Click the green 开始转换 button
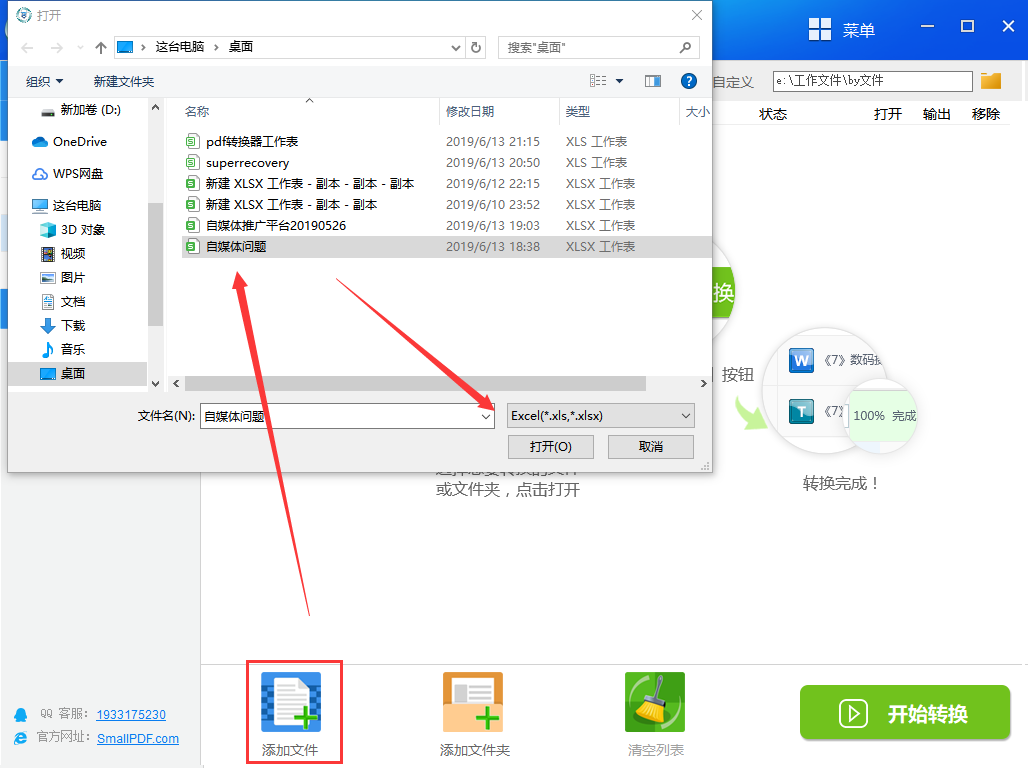 point(905,713)
